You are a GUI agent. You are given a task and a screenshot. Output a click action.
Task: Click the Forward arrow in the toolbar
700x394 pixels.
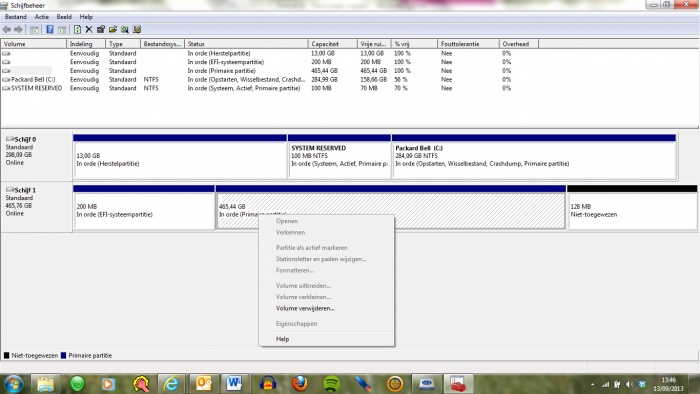18,29
